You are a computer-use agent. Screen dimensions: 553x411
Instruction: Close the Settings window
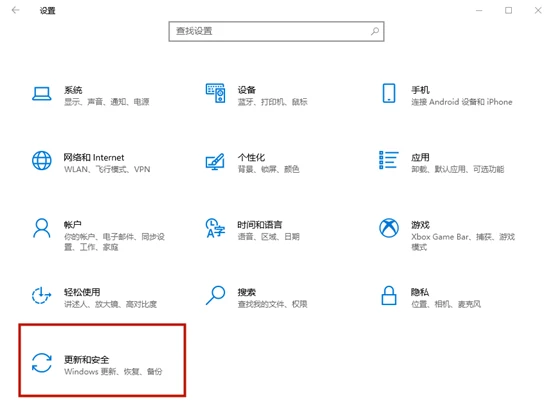pyautogui.click(x=538, y=10)
